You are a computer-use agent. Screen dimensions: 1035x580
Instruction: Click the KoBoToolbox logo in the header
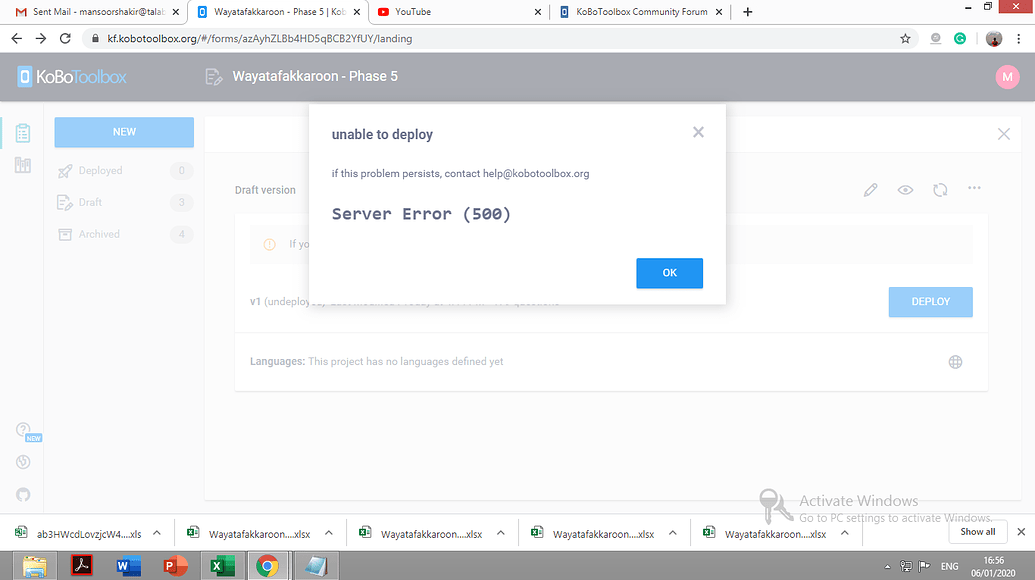tap(70, 76)
